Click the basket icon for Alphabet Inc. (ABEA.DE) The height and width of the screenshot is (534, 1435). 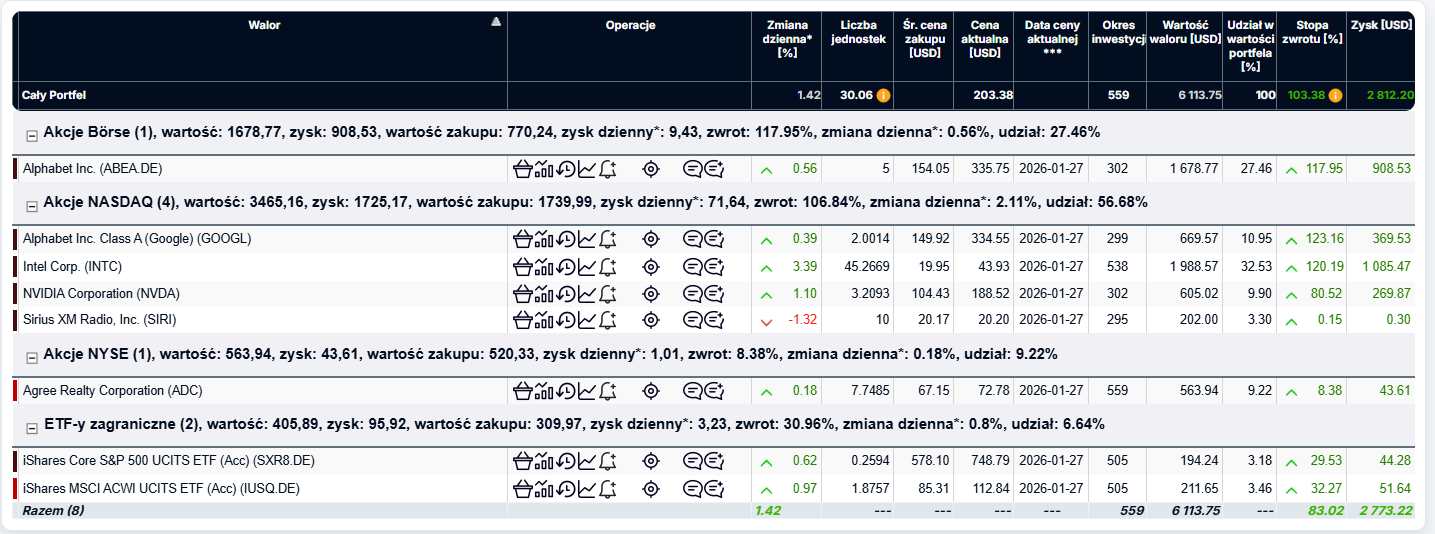tap(521, 169)
